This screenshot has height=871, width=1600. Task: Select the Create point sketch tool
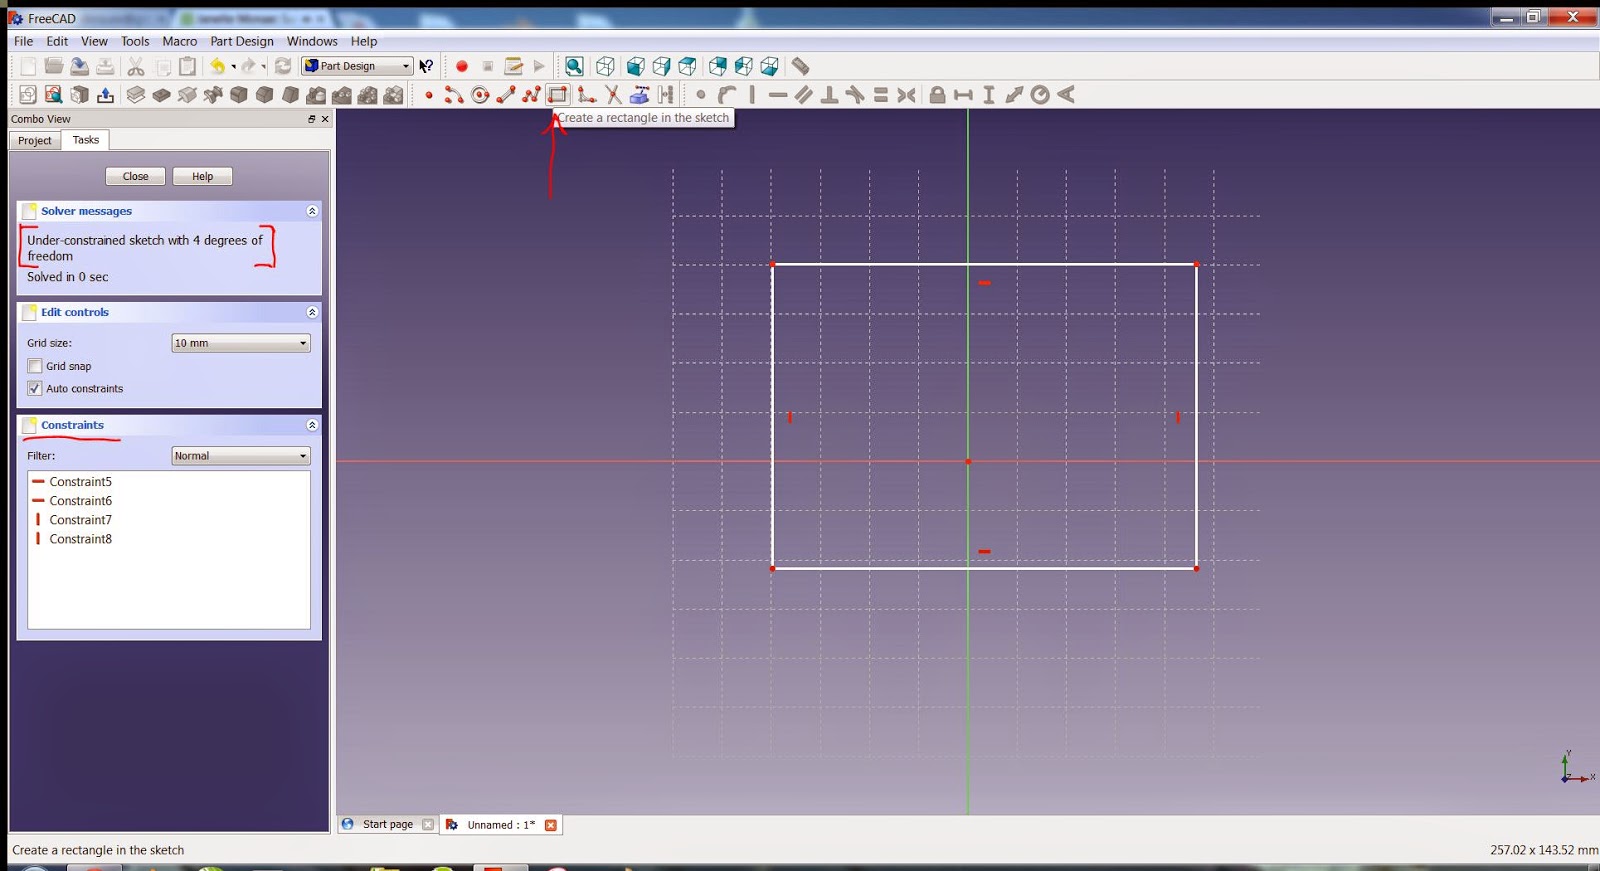coord(429,95)
